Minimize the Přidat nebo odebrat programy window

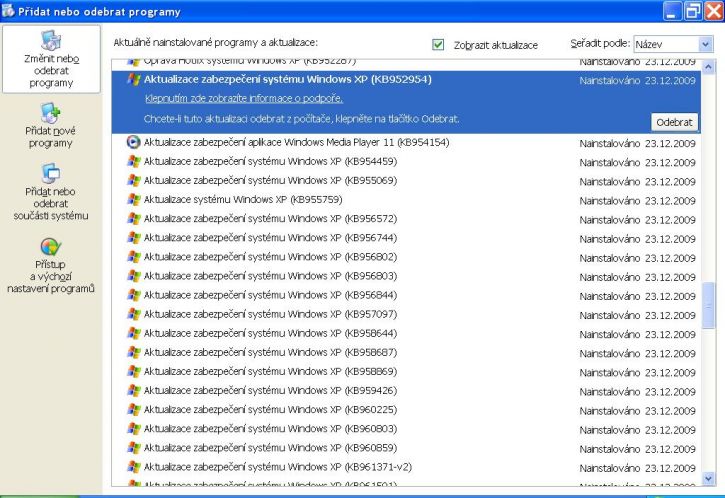672,11
